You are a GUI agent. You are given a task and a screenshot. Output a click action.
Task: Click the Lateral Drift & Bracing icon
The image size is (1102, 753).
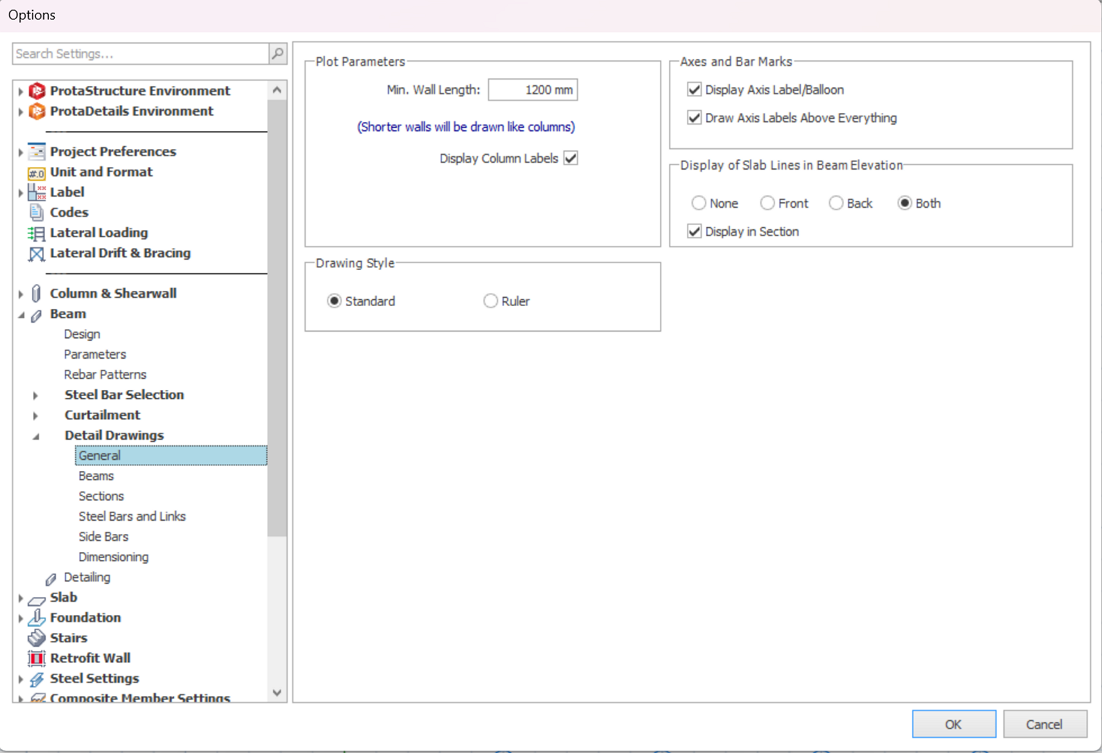click(x=37, y=253)
